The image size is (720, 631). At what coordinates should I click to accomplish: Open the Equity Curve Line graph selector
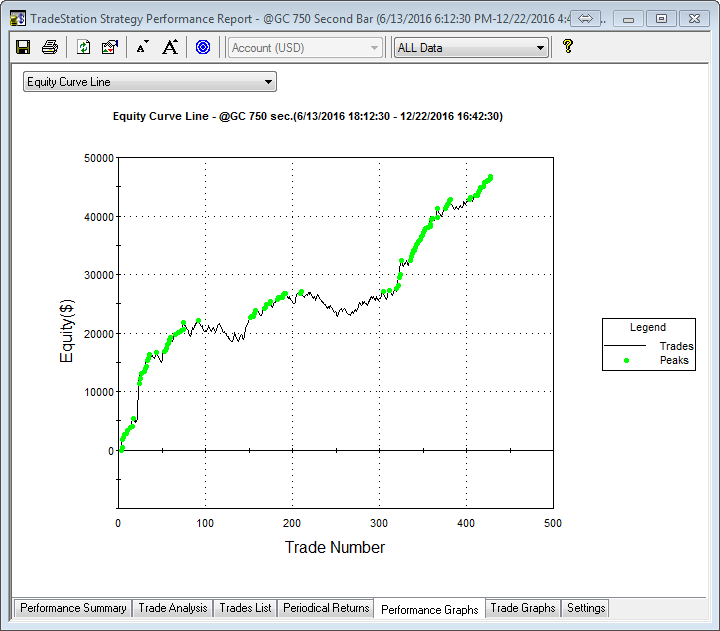pyautogui.click(x=150, y=82)
